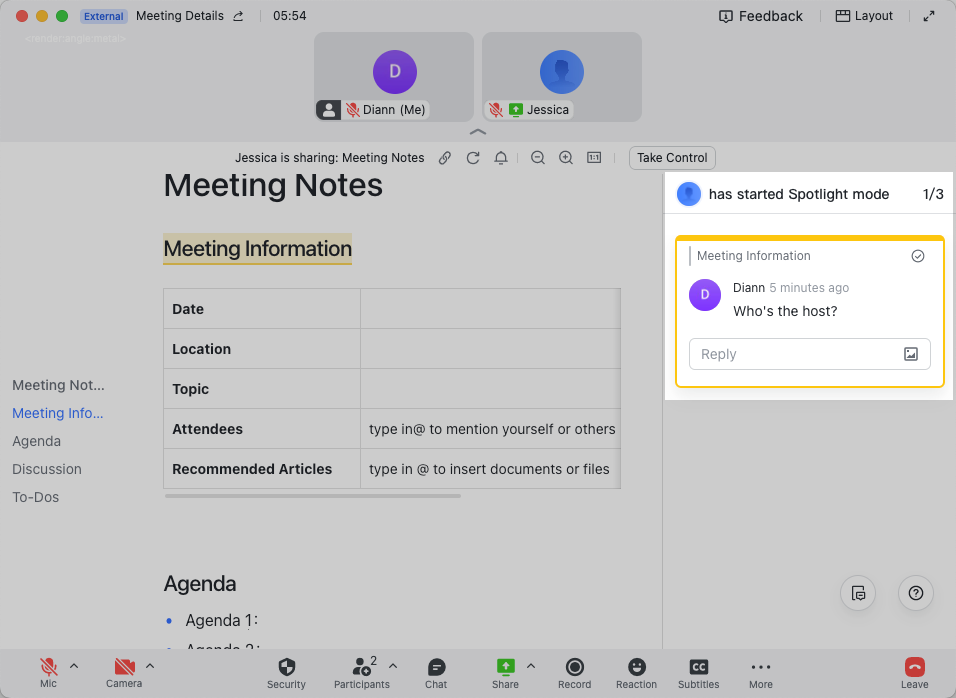Open the Security panel
The image size is (956, 698).
(x=287, y=673)
